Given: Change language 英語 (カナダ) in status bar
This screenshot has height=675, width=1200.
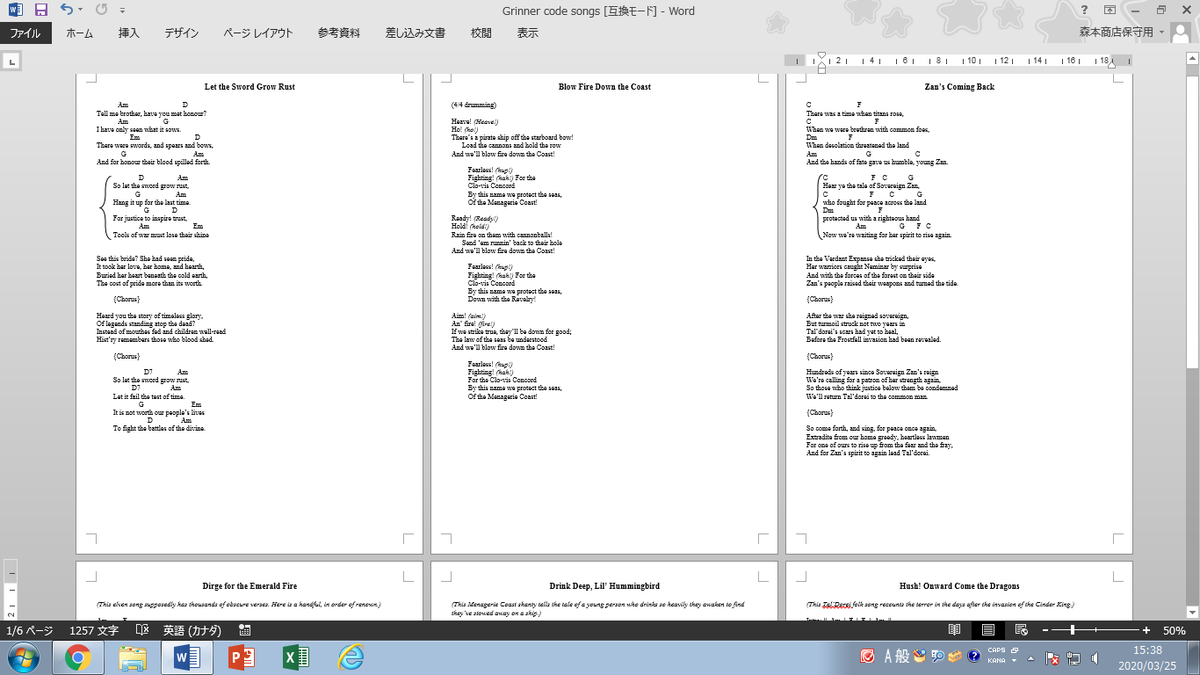Looking at the screenshot, I should point(194,631).
